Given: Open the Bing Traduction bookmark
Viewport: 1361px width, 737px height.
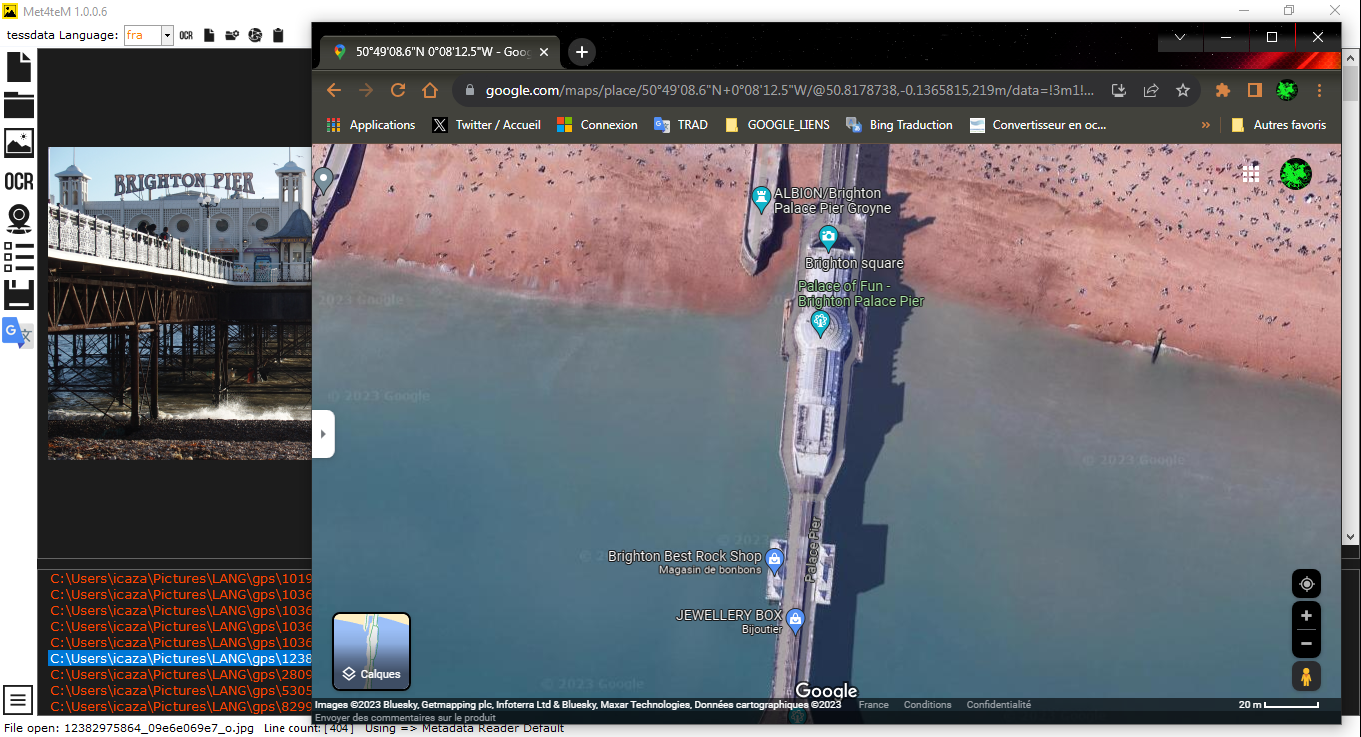Looking at the screenshot, I should click(x=899, y=125).
